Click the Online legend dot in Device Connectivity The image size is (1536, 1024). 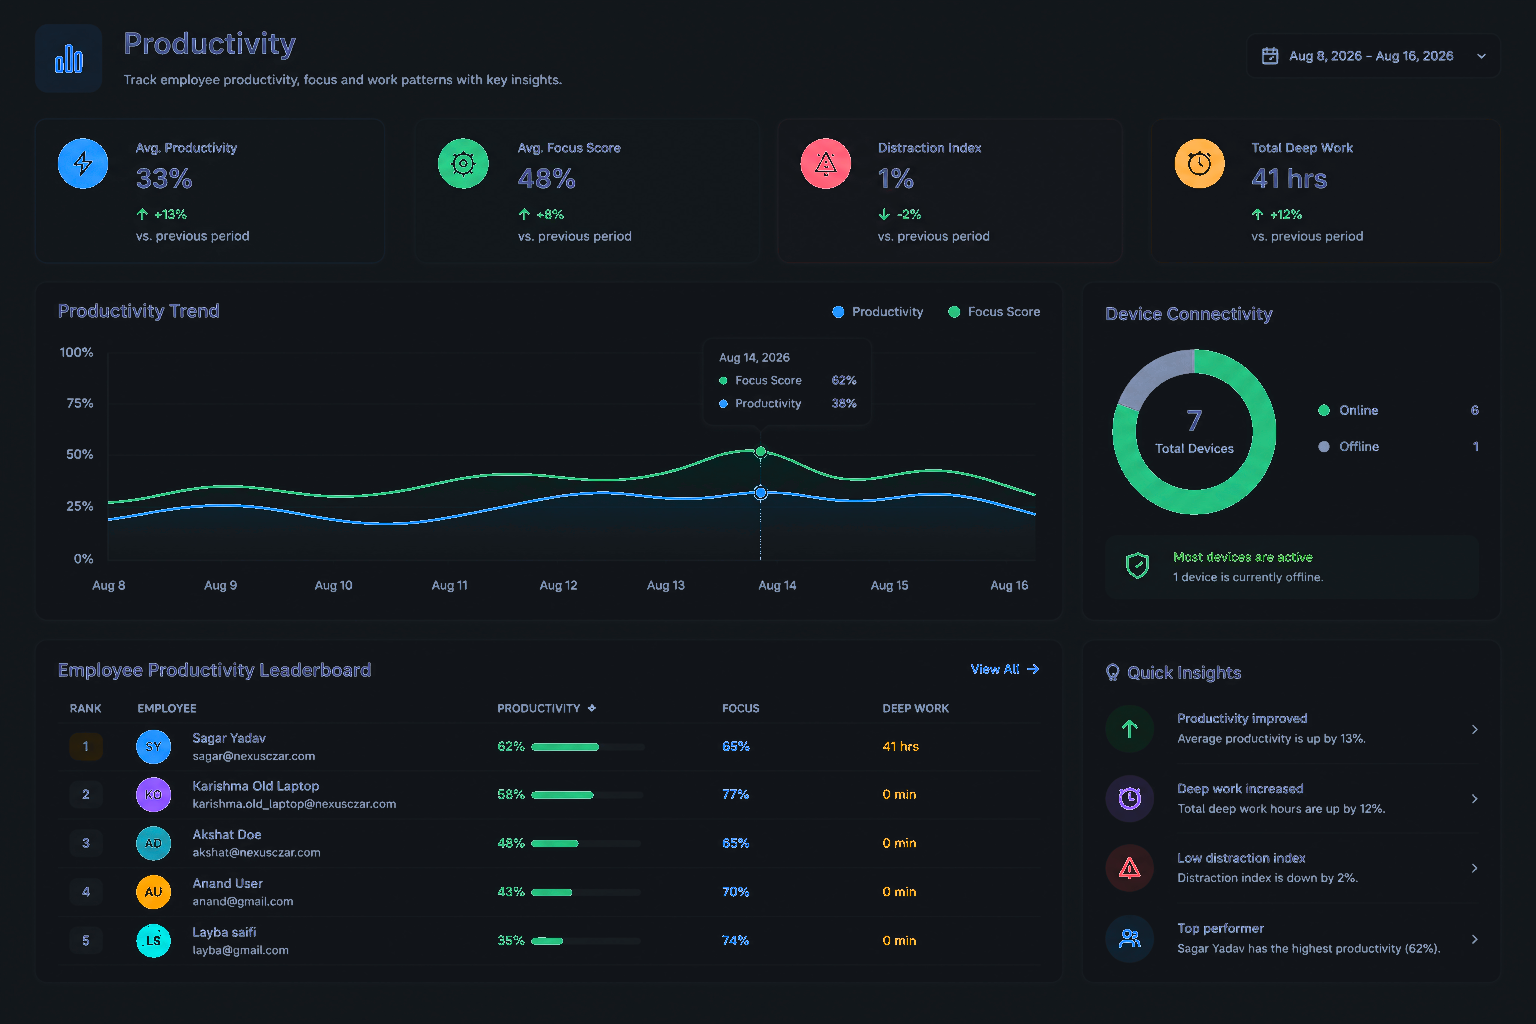click(1324, 410)
